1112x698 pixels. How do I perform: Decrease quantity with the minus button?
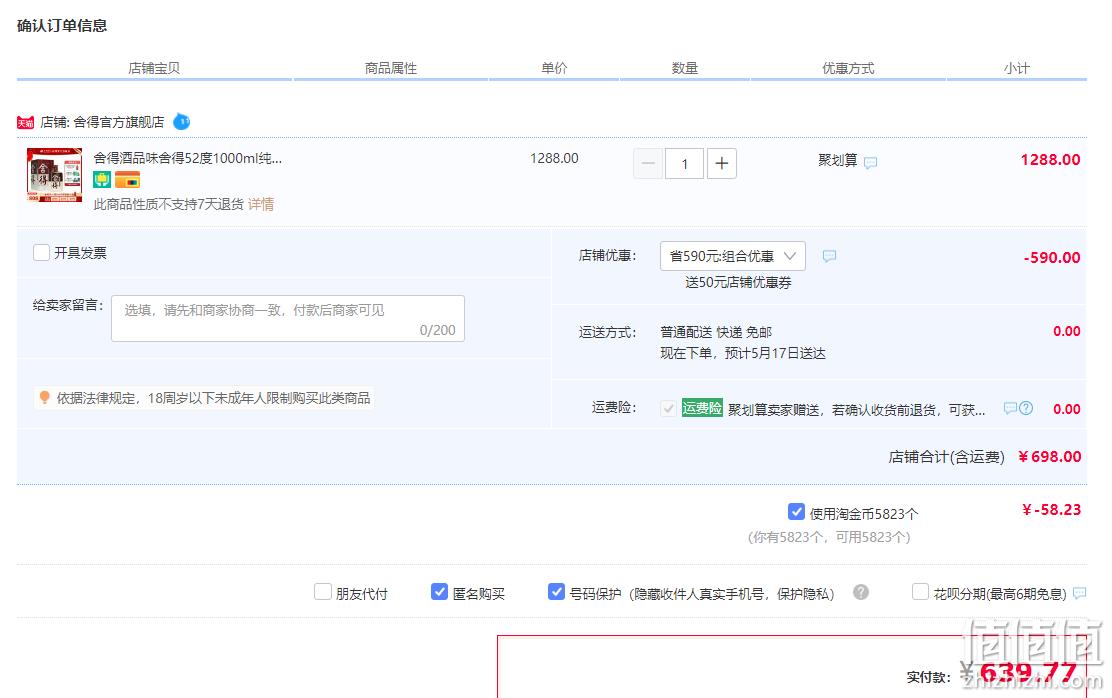coord(648,164)
